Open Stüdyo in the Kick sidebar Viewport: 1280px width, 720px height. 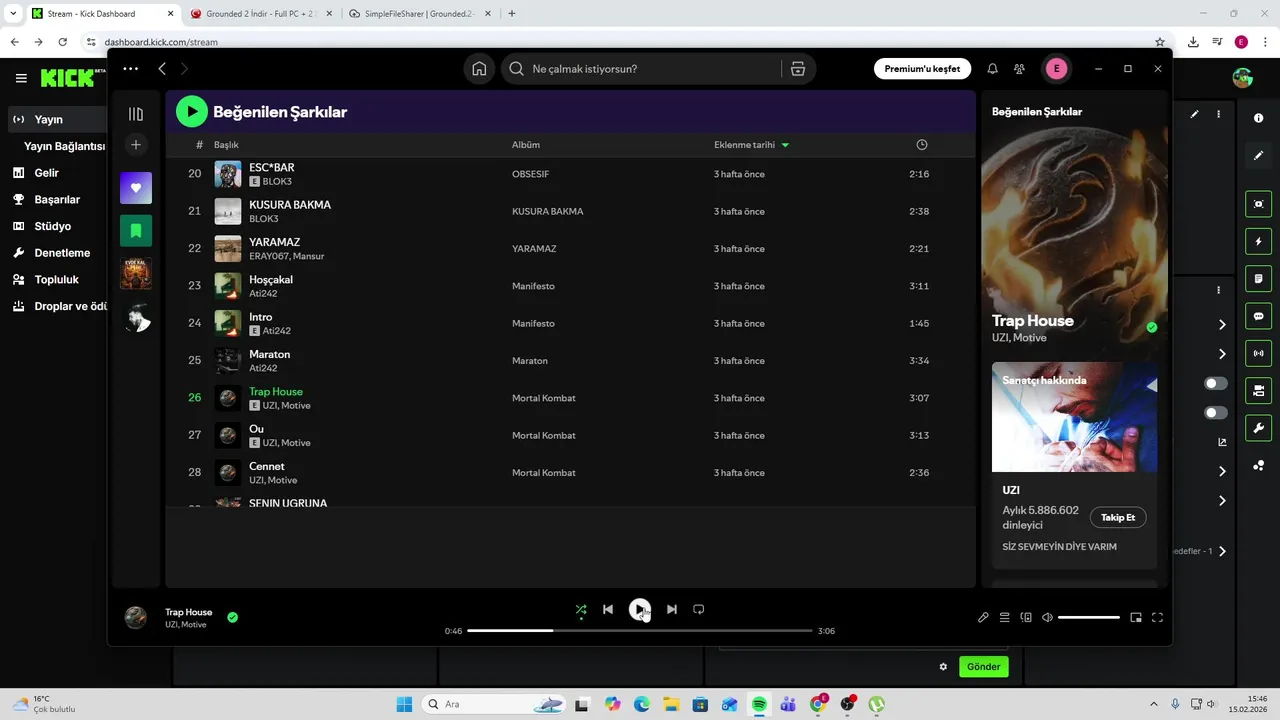point(53,226)
